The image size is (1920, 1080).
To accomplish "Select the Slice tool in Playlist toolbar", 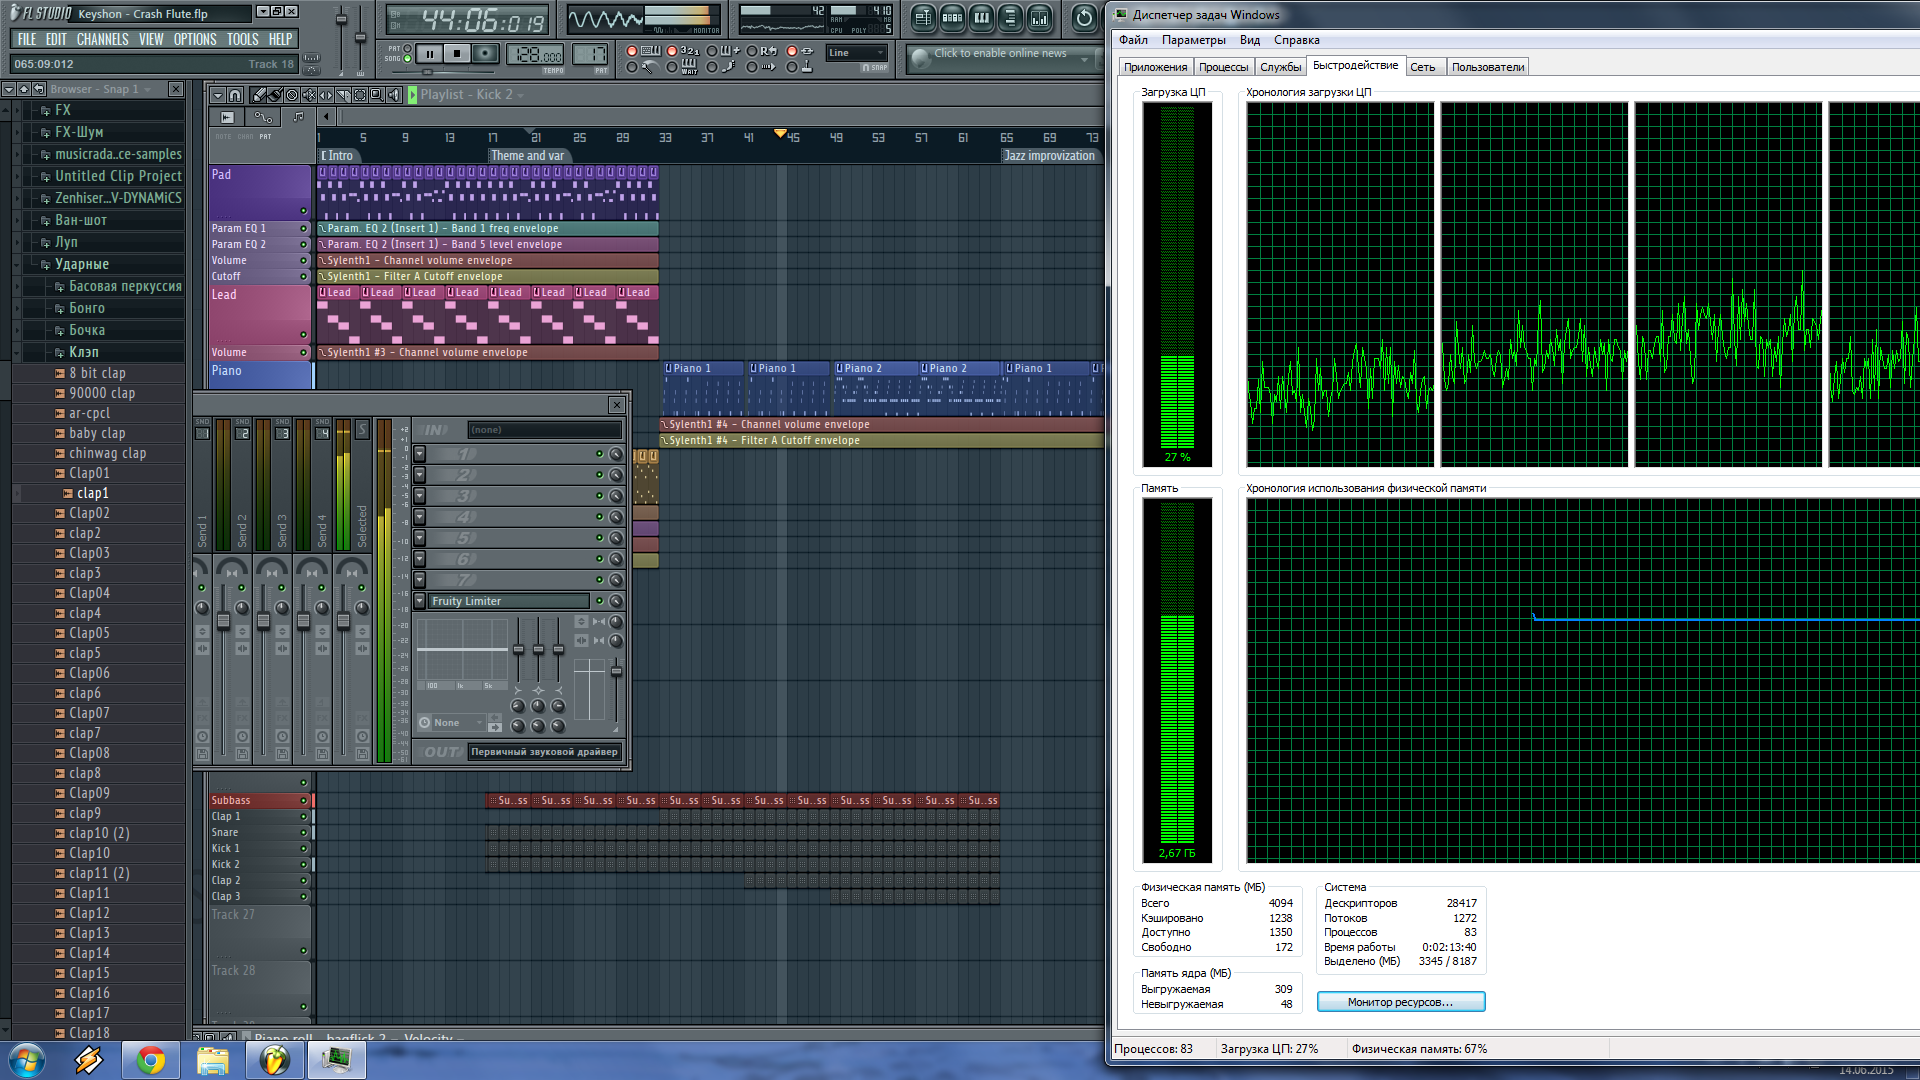I will tap(343, 95).
